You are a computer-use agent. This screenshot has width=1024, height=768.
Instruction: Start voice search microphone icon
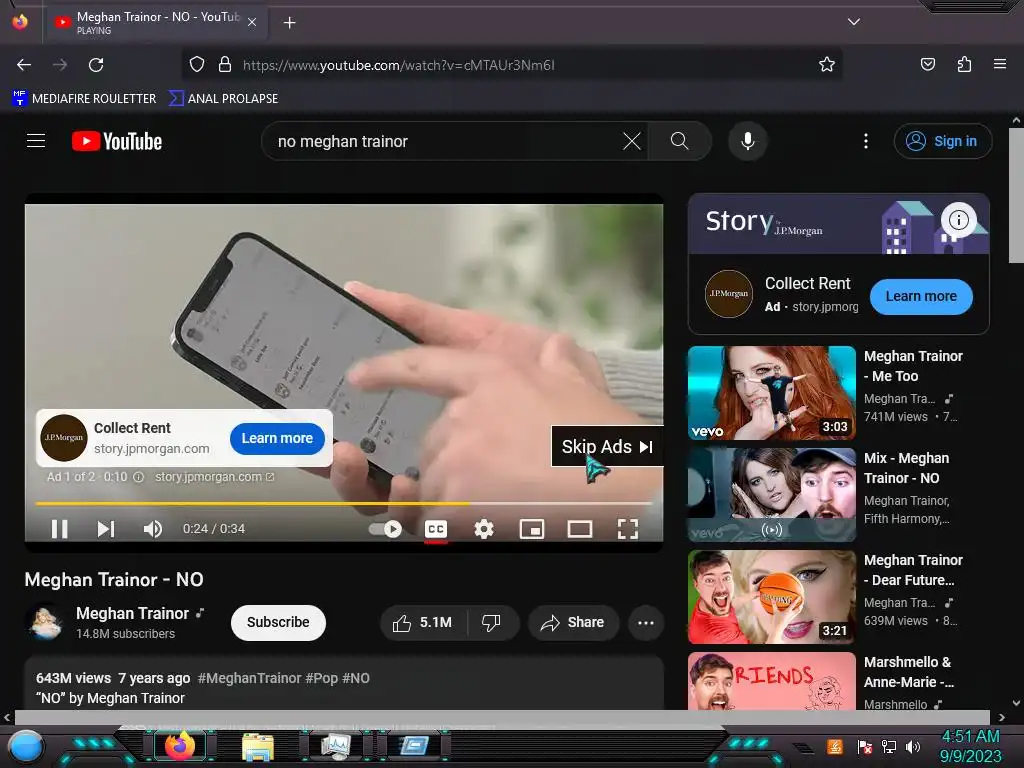pos(747,141)
